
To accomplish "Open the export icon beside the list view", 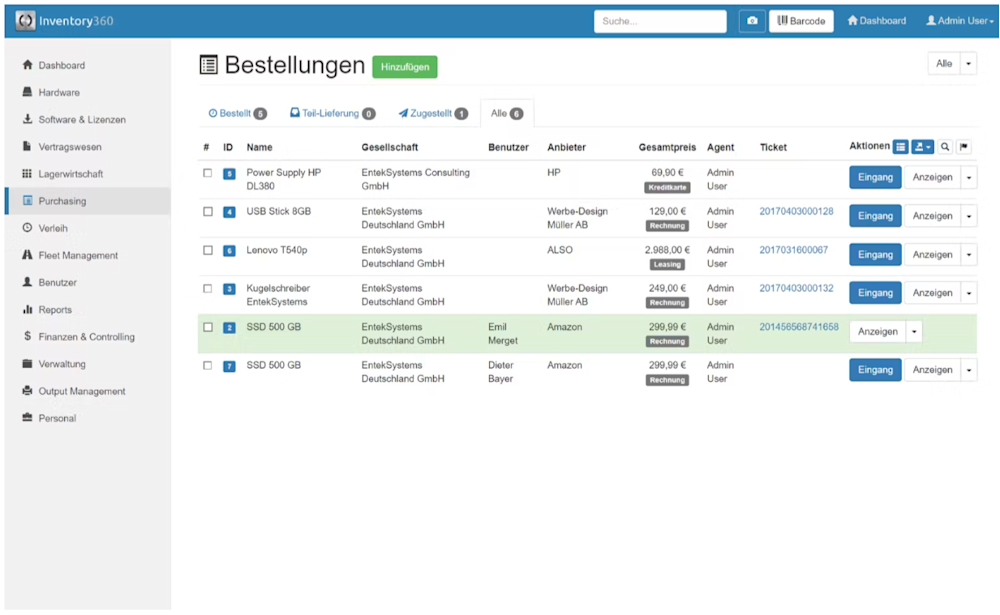I will (922, 146).
